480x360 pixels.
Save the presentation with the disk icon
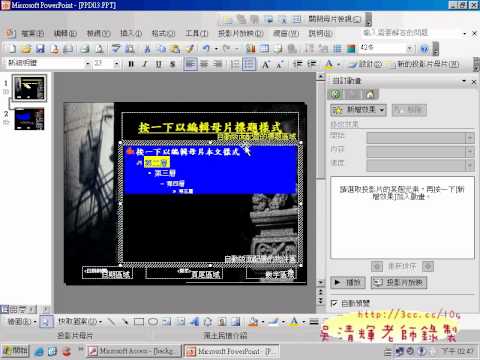pyautogui.click(x=40, y=49)
